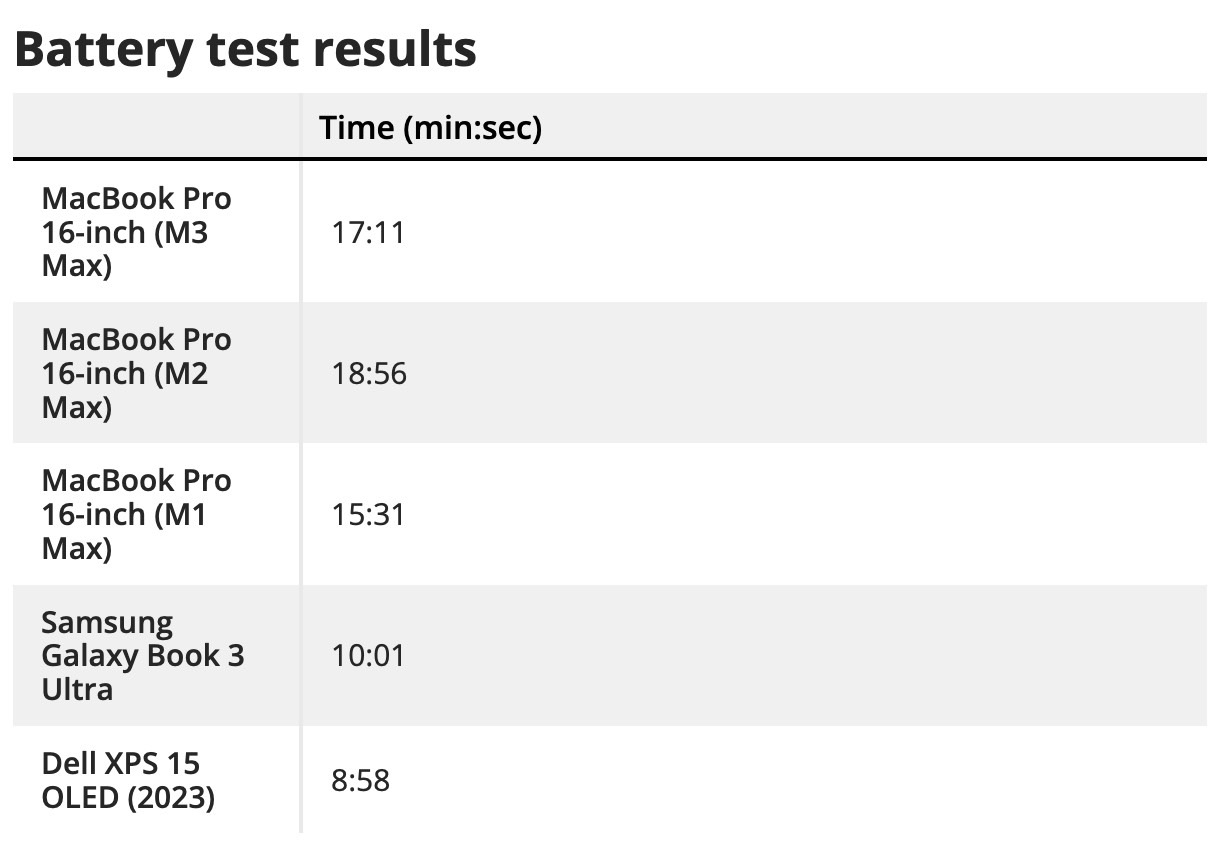Select the Dell XPS 15 OLED (2023) label
Image resolution: width=1216 pixels, height=844 pixels.
(x=128, y=780)
